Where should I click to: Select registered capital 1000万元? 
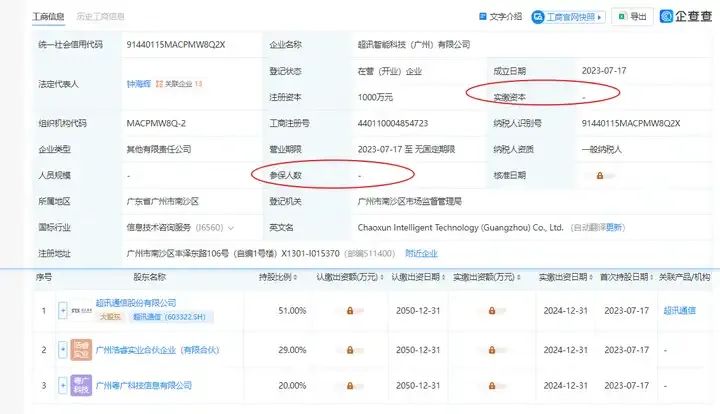tap(375, 97)
